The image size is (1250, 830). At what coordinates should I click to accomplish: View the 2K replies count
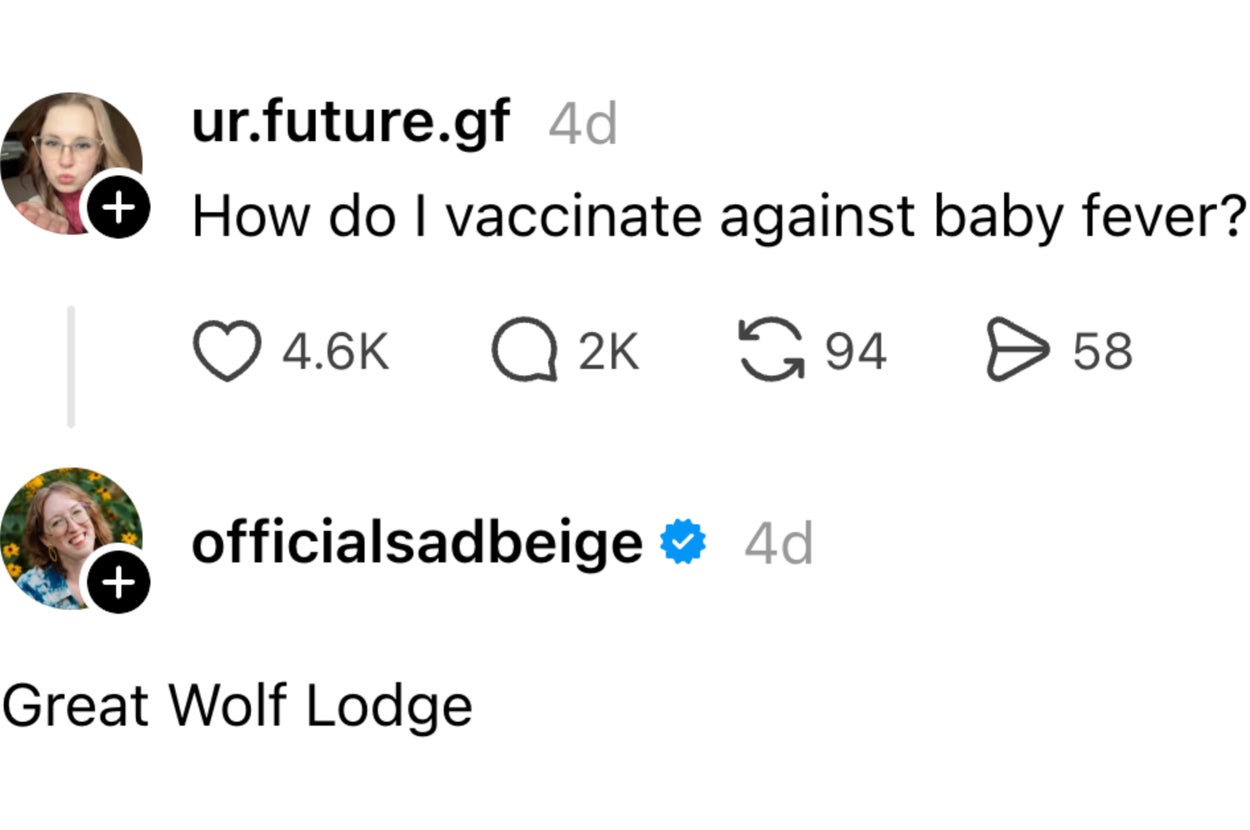coord(608,352)
